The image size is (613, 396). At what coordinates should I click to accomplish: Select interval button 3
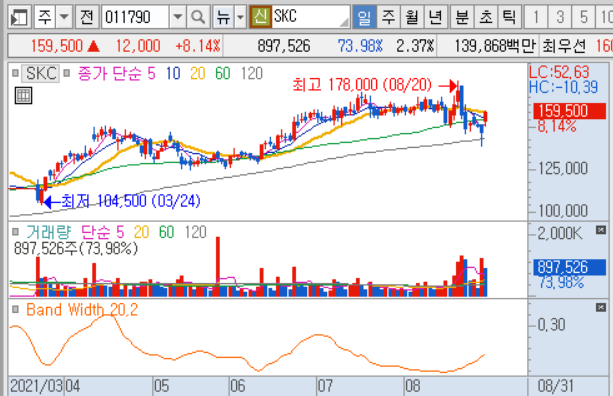point(560,17)
